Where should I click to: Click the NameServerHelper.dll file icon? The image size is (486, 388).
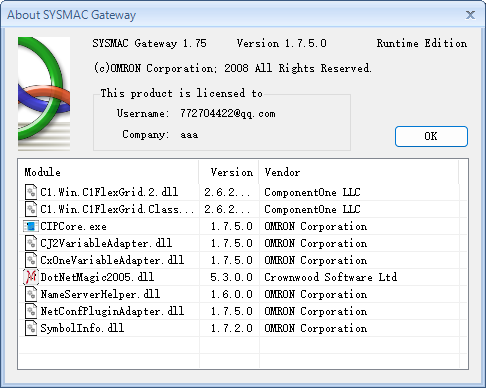(x=31, y=294)
